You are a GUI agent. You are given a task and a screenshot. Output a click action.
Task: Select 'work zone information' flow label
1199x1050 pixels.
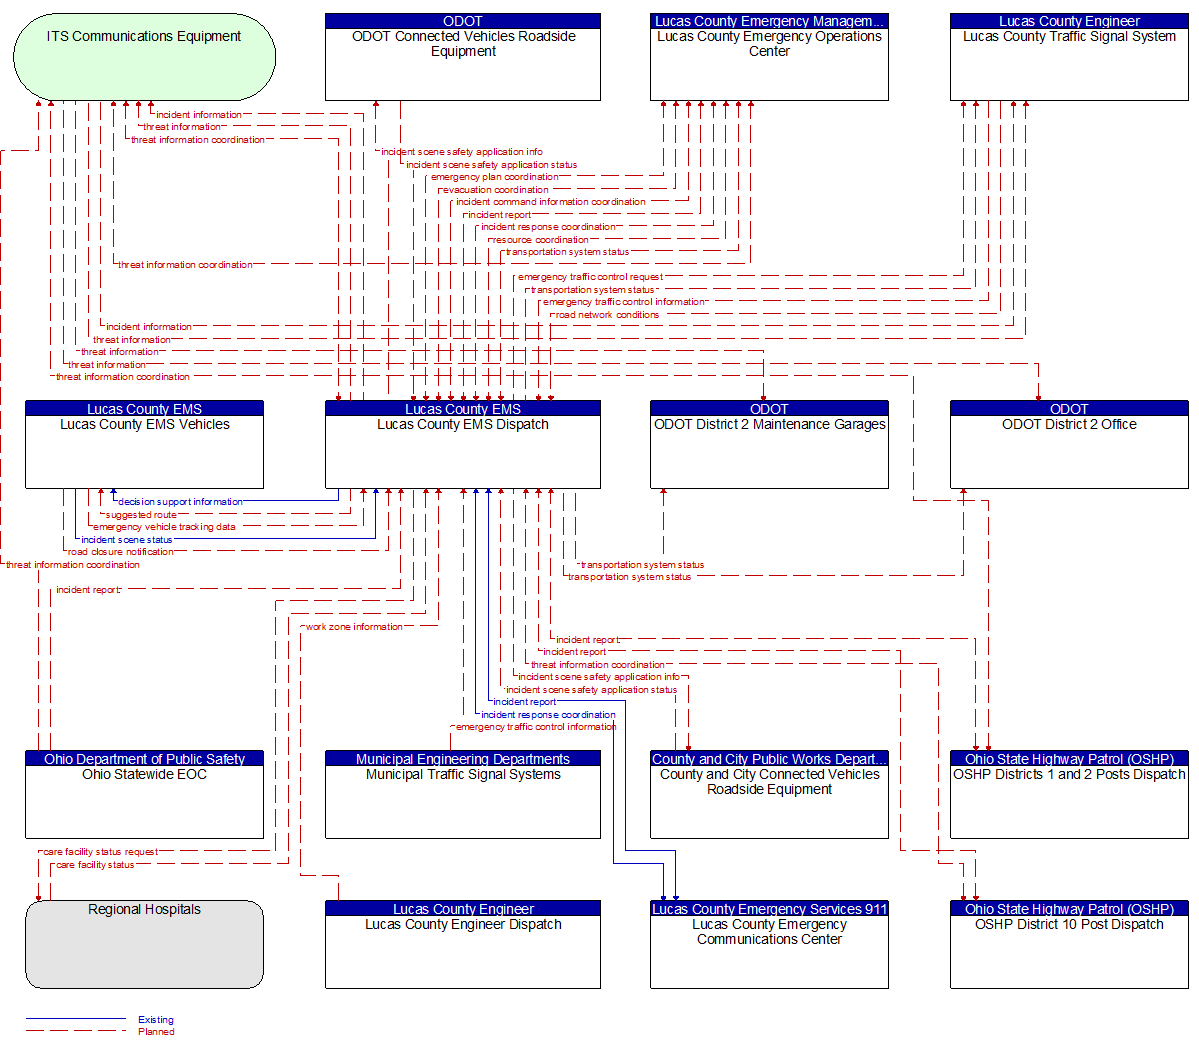coord(354,627)
